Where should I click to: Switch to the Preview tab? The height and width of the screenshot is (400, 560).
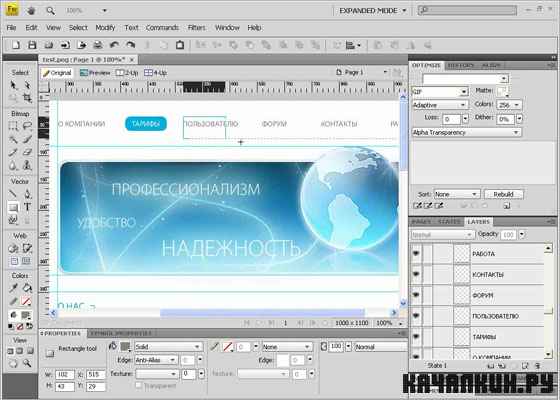pyautogui.click(x=95, y=73)
